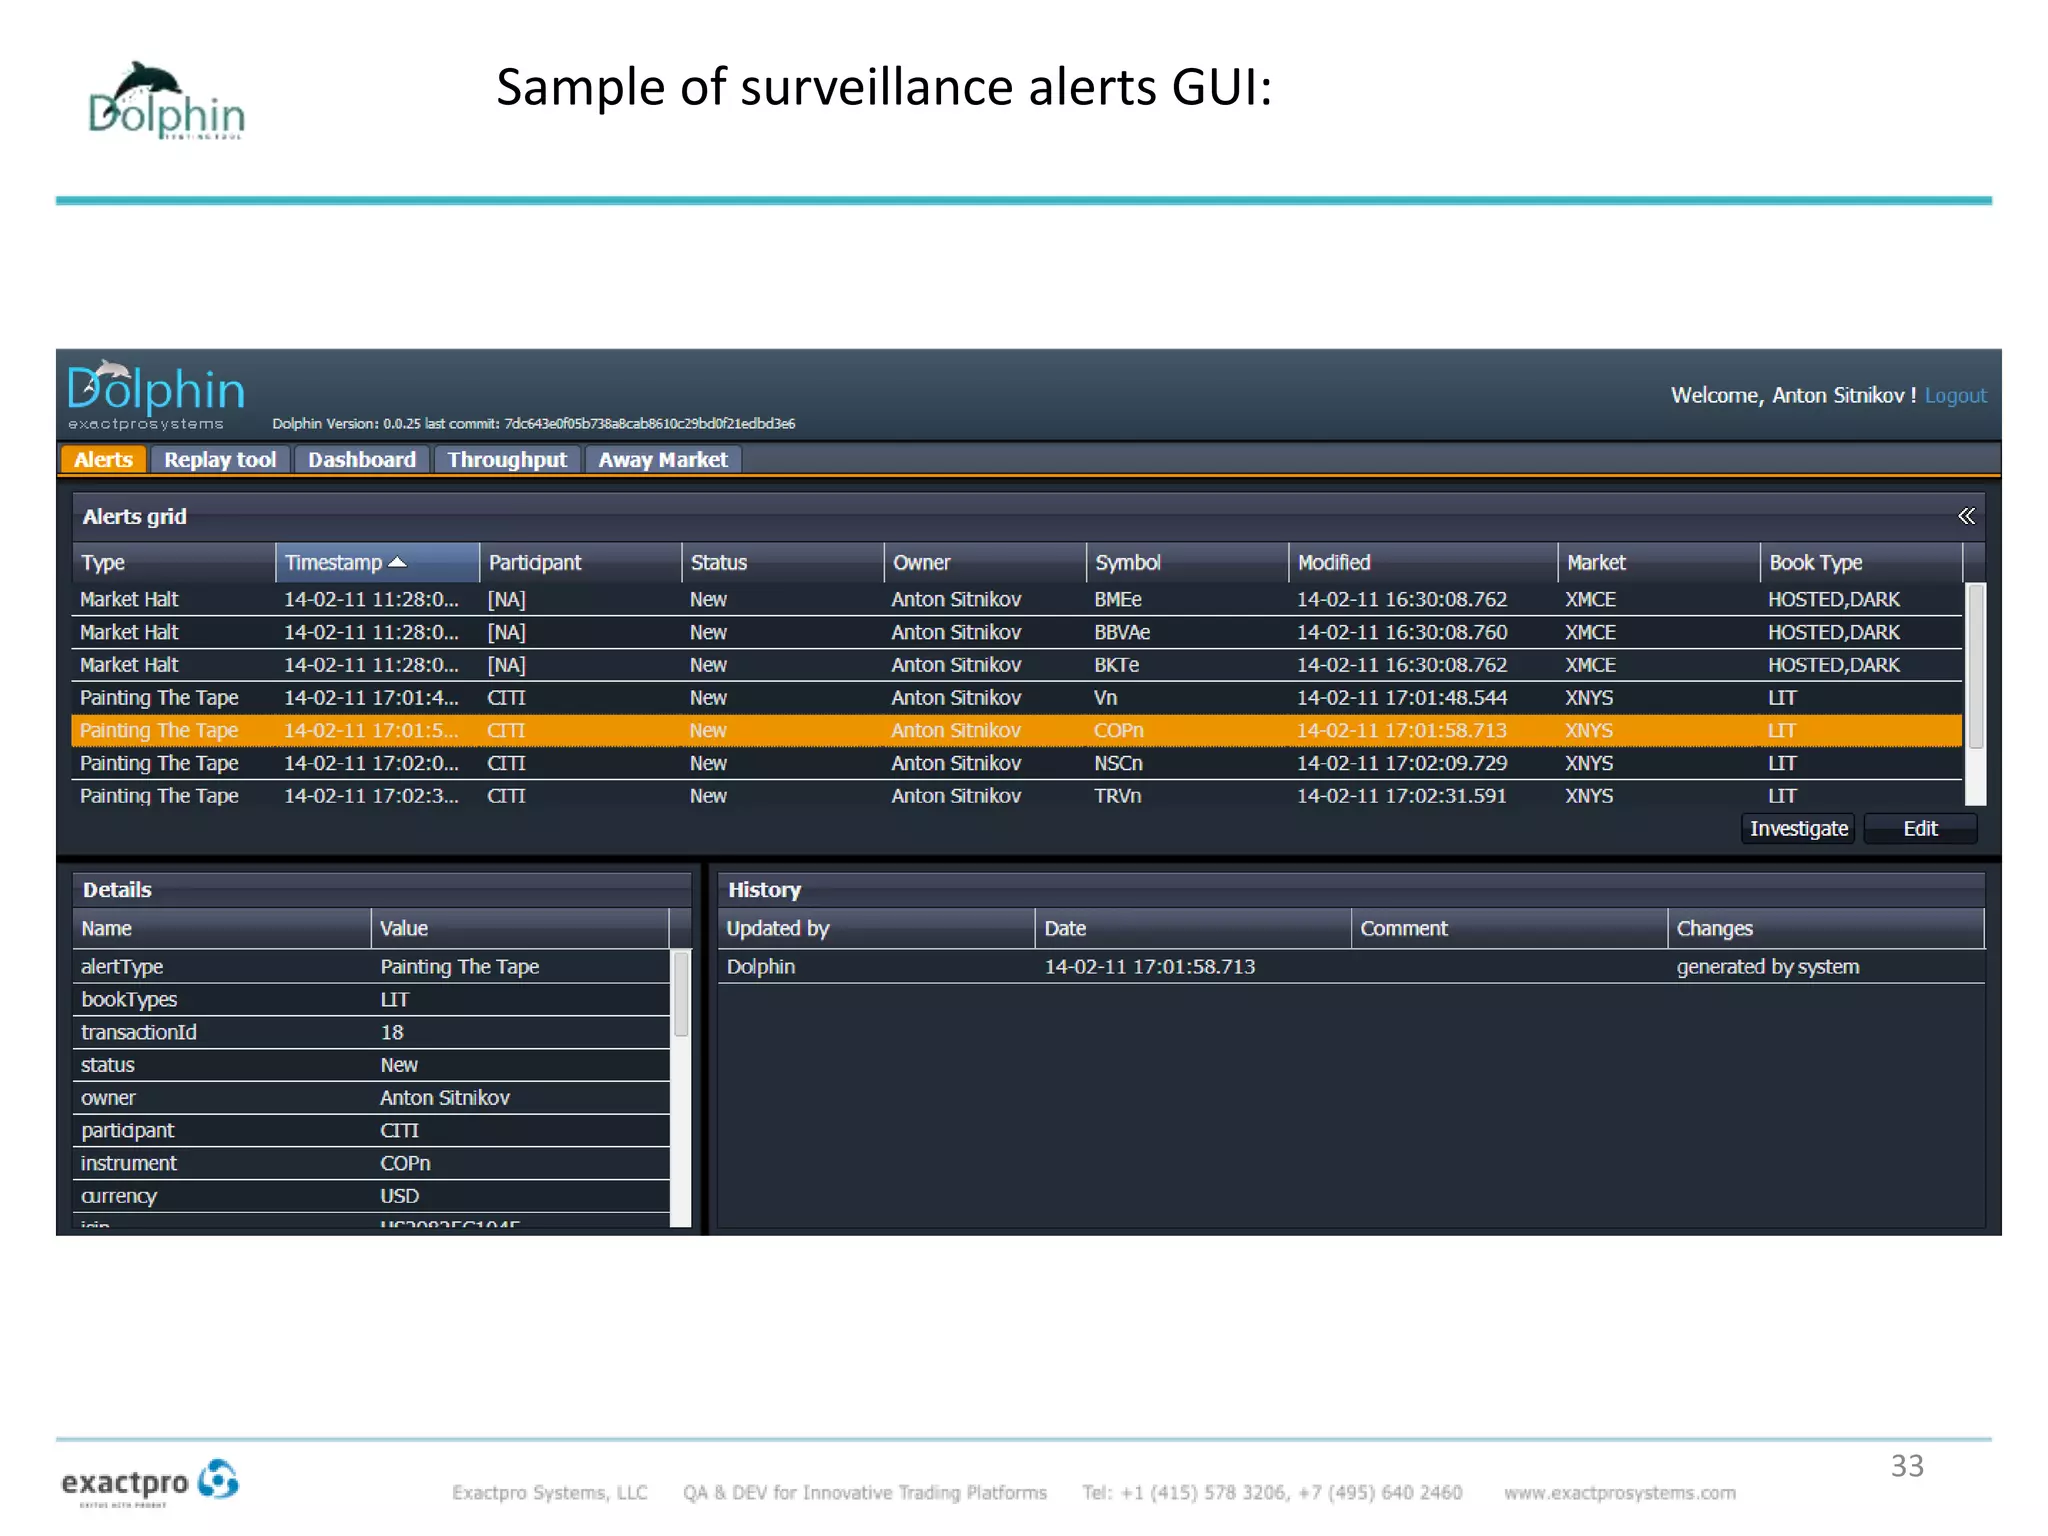This screenshot has height=1536, width=2048.
Task: Click the Value column header in Details
Action: click(520, 928)
